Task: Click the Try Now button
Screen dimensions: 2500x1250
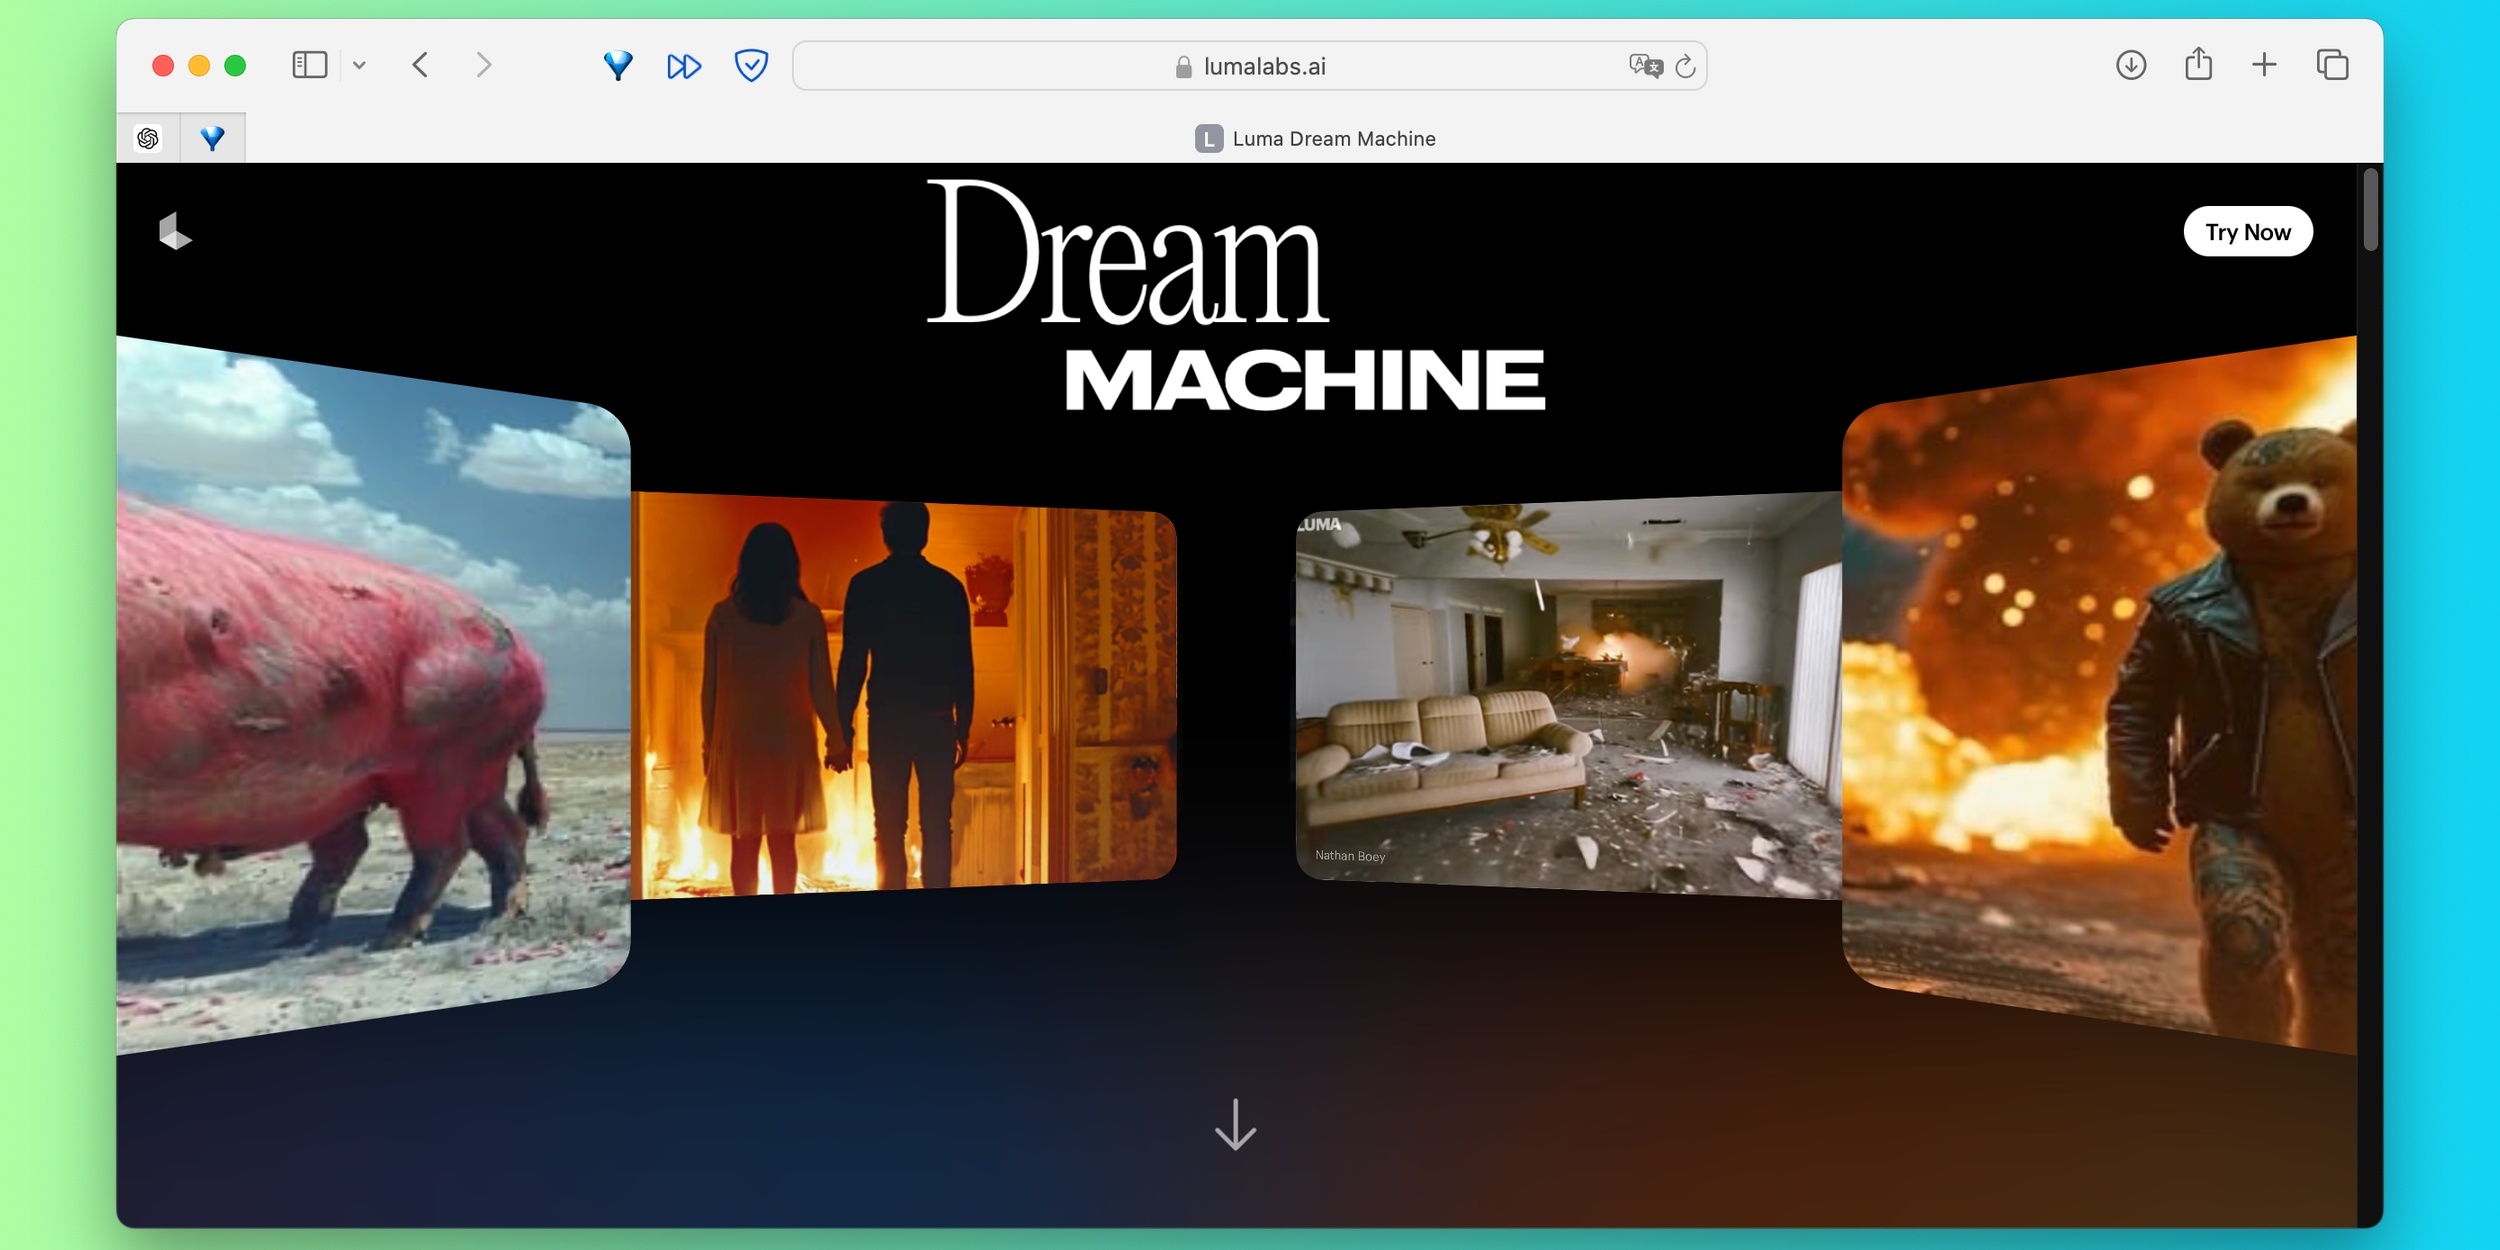Action: (2247, 232)
